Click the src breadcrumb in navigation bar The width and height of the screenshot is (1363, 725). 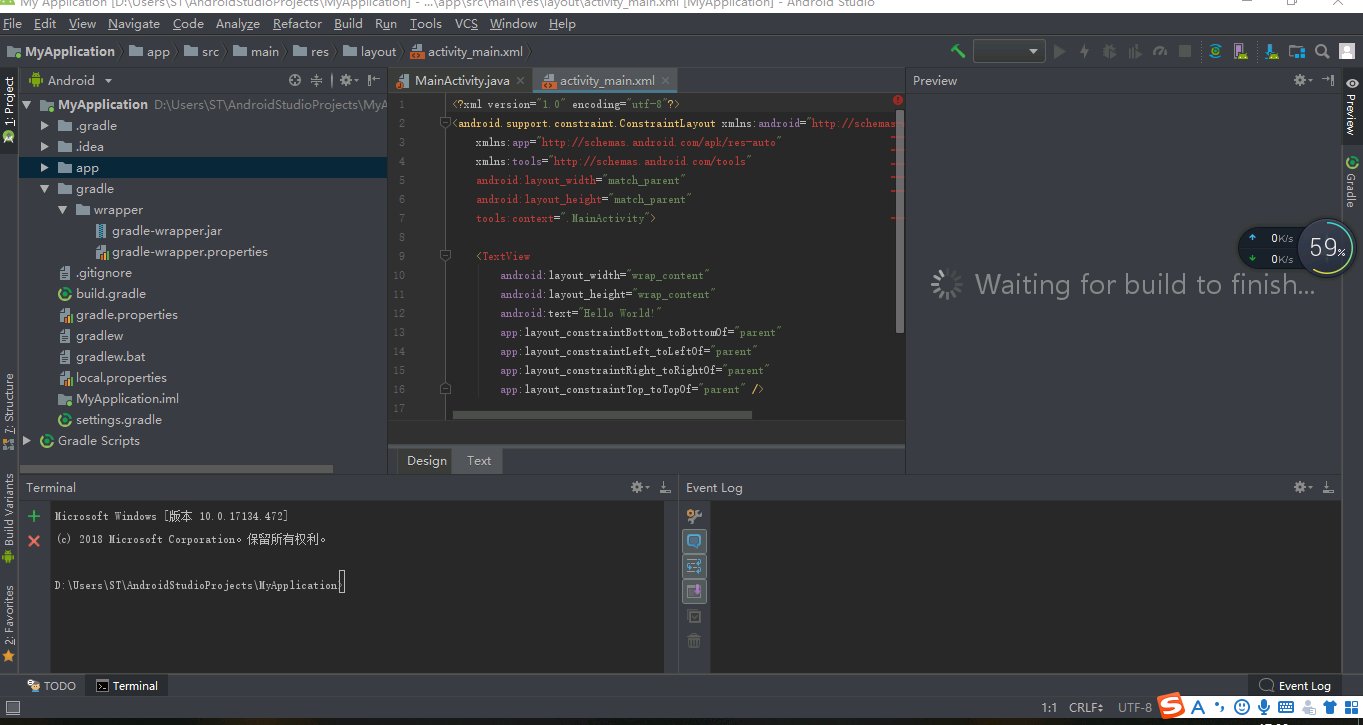pyautogui.click(x=202, y=51)
